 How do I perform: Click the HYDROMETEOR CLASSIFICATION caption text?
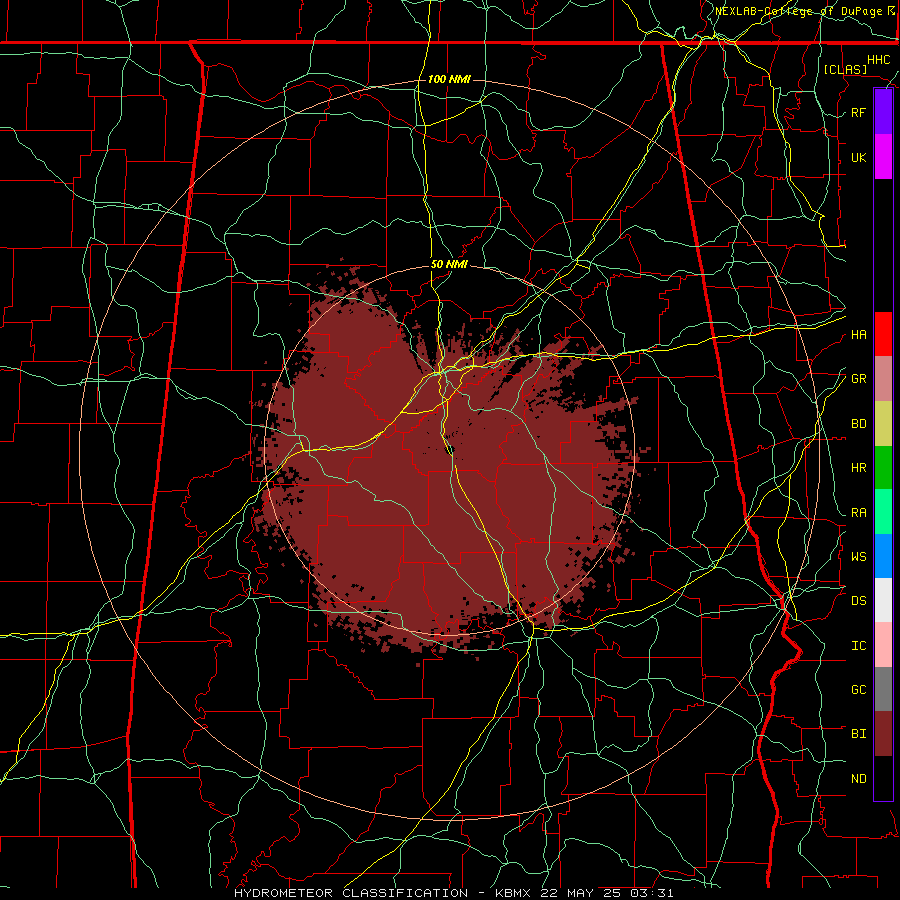[351, 893]
